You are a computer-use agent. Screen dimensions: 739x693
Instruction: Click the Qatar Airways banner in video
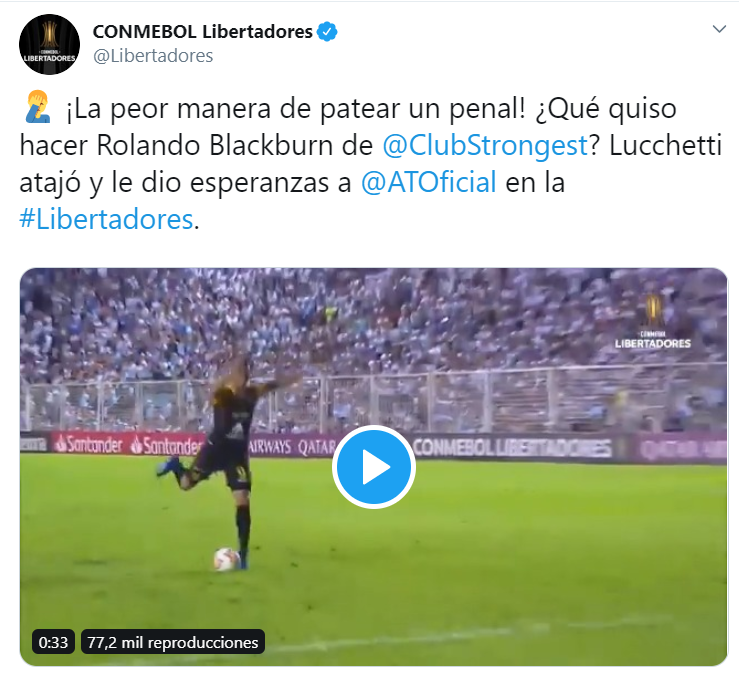pos(292,446)
